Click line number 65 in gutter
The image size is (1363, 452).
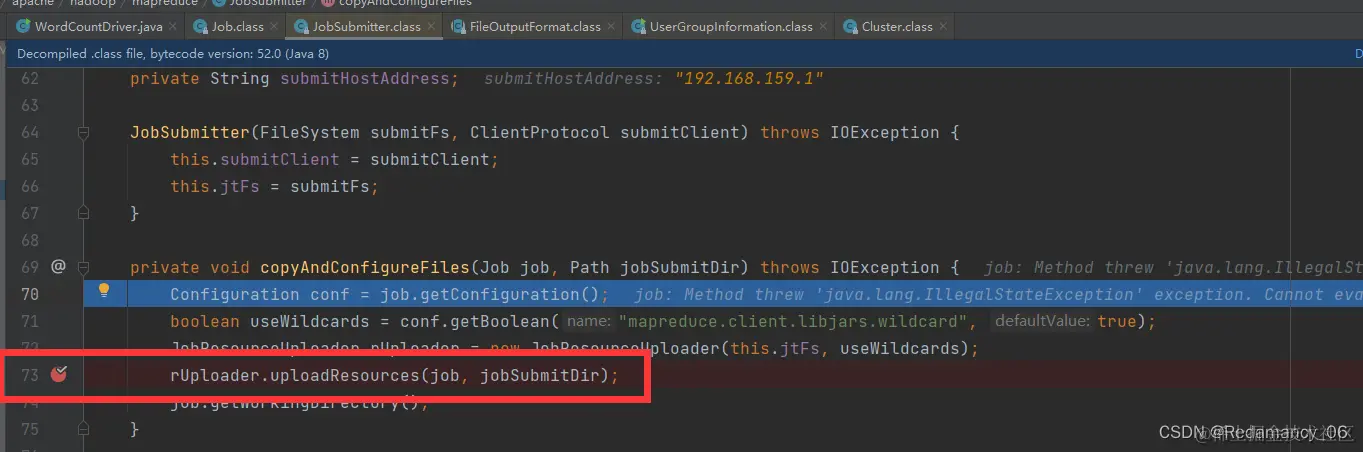29,159
